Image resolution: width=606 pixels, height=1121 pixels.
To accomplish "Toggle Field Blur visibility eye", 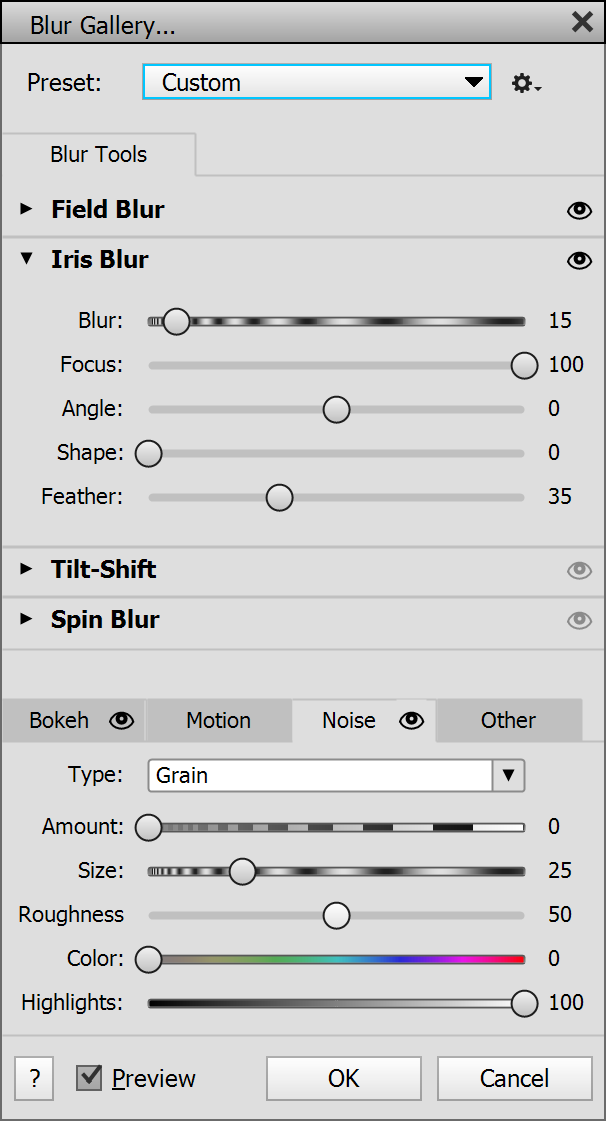I will [x=579, y=210].
